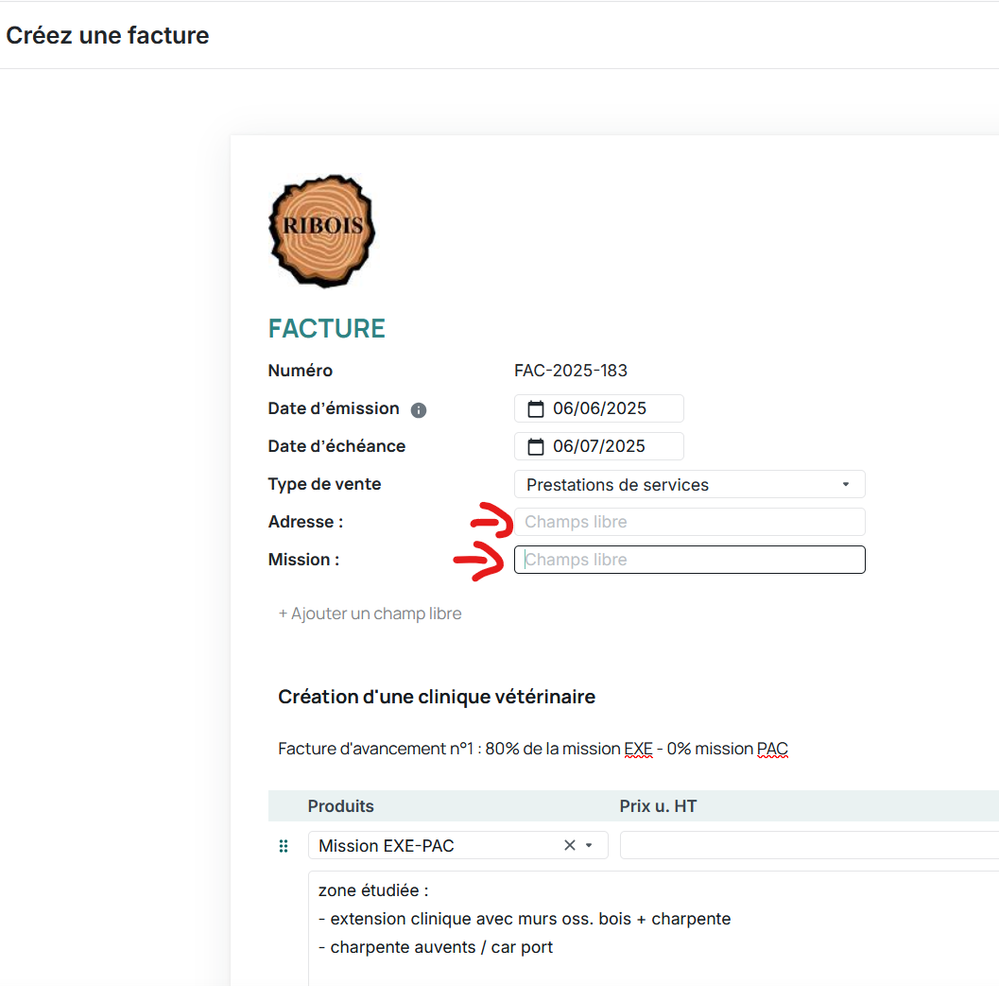Open the calendar icon for Date d'émission
The height and width of the screenshot is (986, 999).
pos(536,409)
